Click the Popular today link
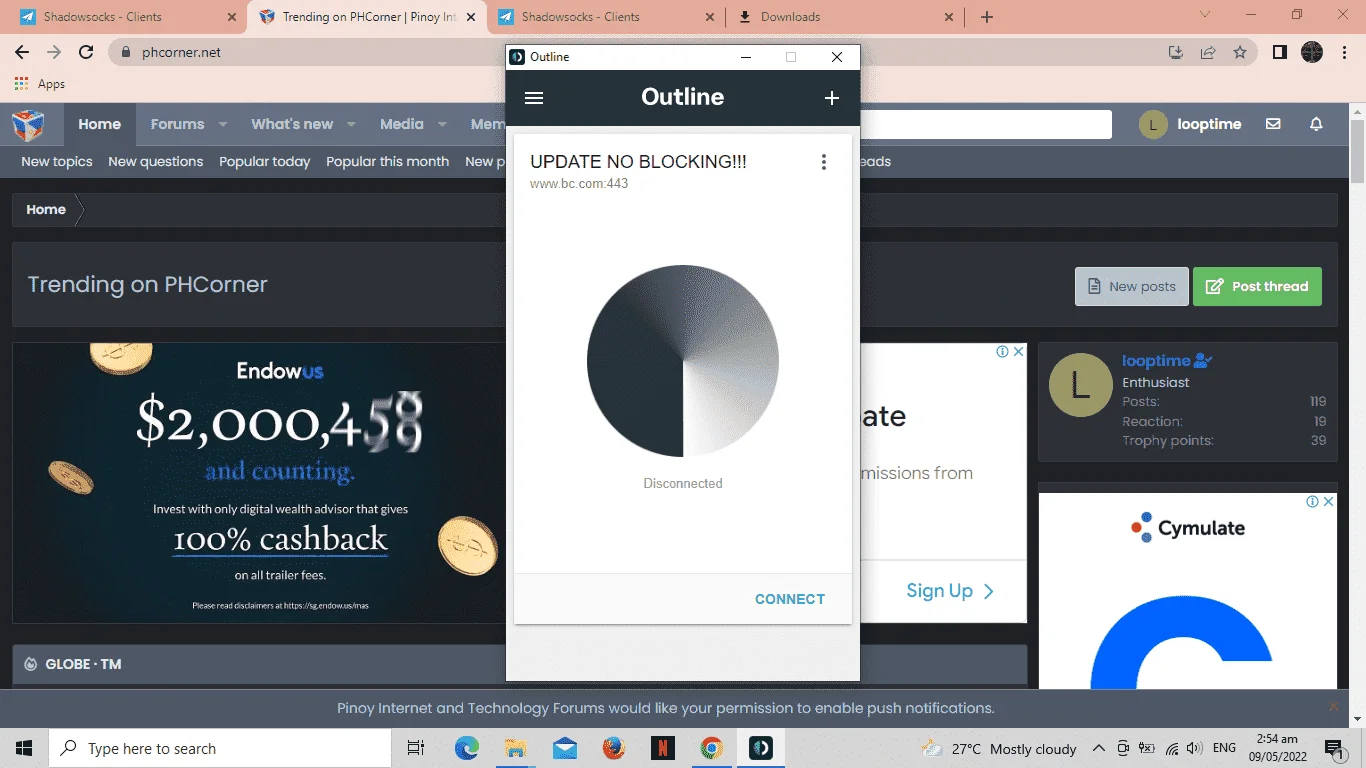This screenshot has height=768, width=1366. [x=265, y=161]
